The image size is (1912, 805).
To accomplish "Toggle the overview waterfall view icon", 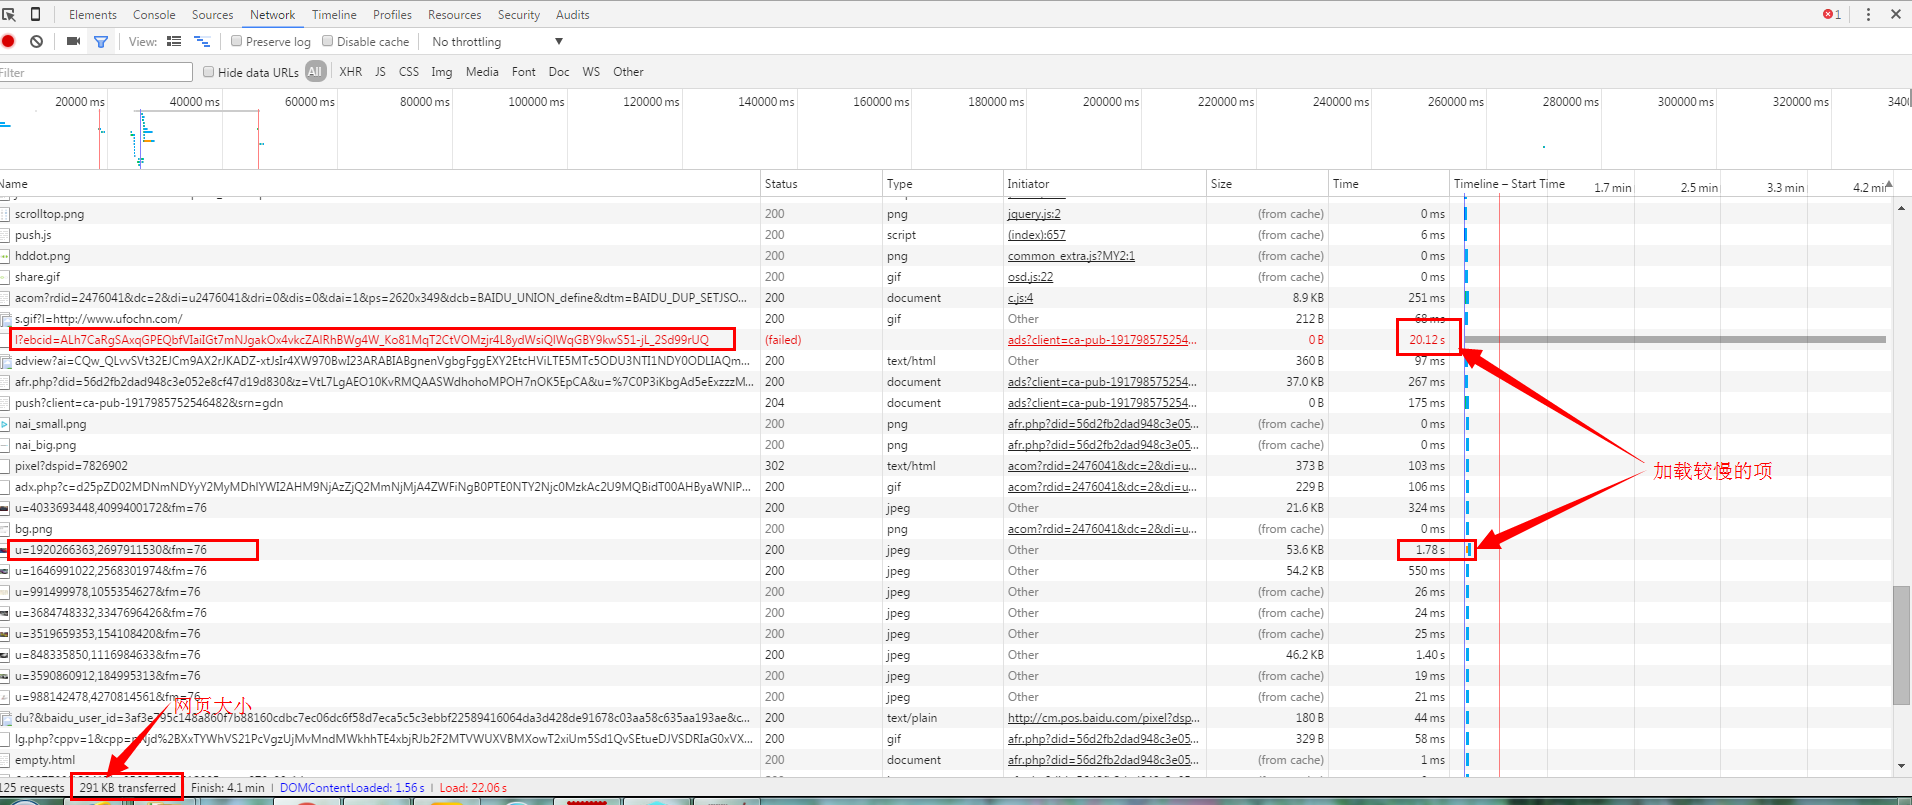I will [202, 41].
